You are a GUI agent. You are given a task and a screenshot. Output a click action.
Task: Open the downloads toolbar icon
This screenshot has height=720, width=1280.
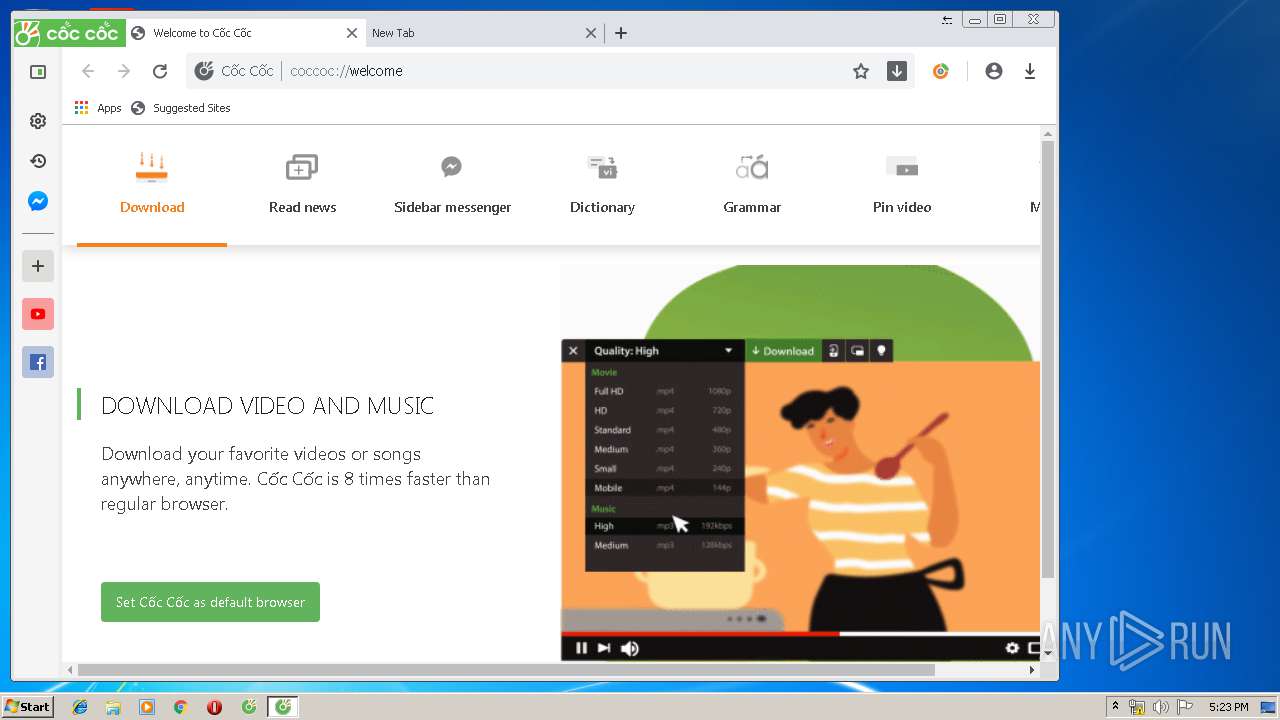[1030, 71]
